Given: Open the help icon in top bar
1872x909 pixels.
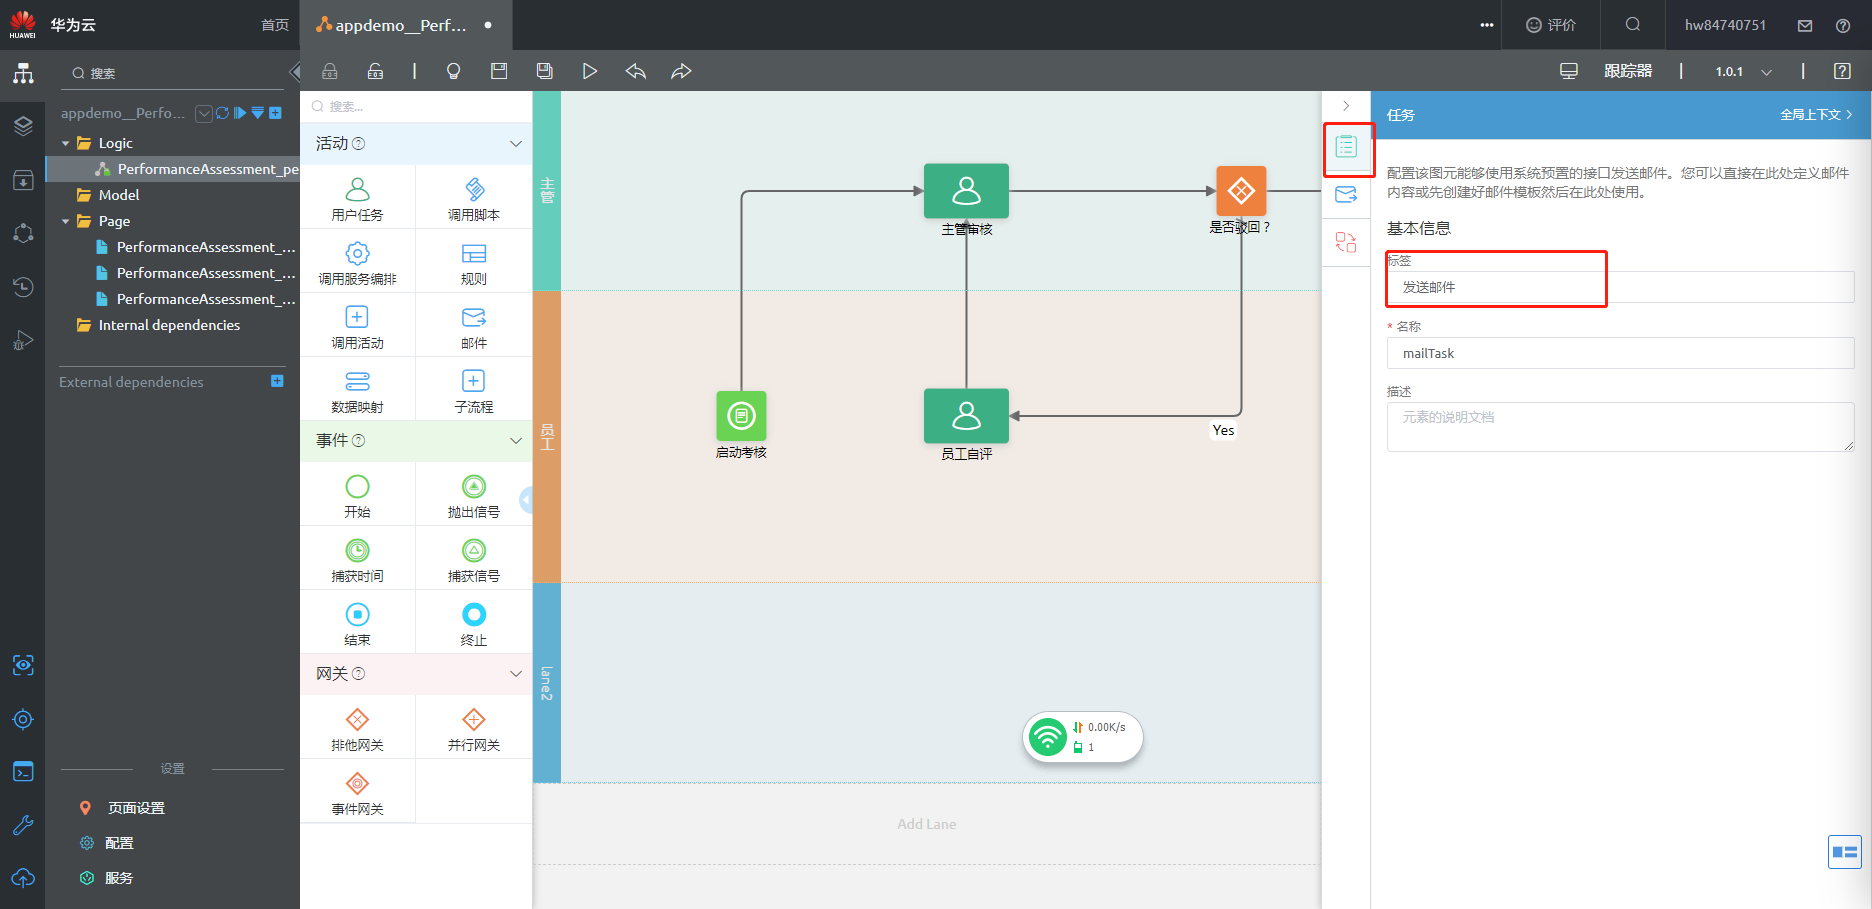Looking at the screenshot, I should [x=1843, y=26].
